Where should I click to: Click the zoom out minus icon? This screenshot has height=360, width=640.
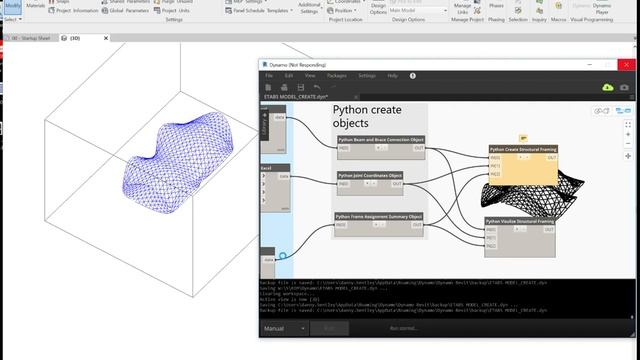coord(628,144)
